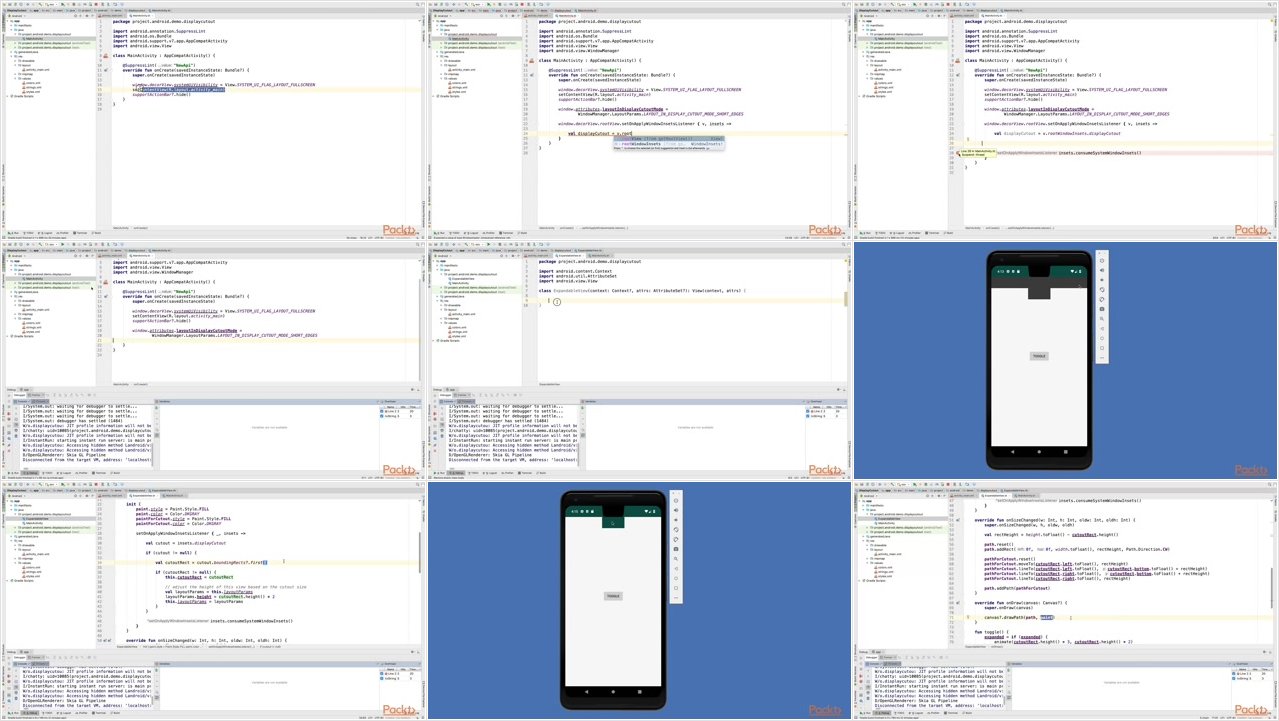Click power icon beside green-cutout emulator
Viewport: 1279px width, 721px height.
tap(676, 501)
